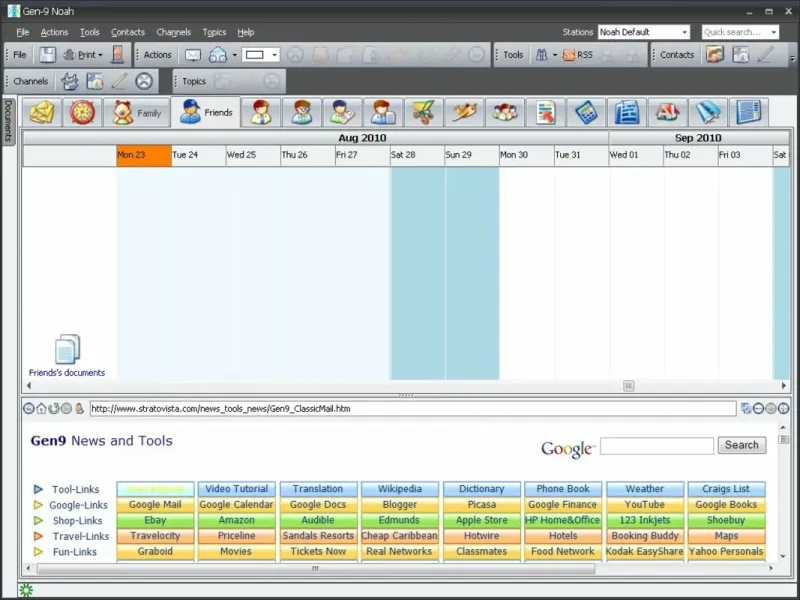Open the Wikipedia link

click(399, 489)
